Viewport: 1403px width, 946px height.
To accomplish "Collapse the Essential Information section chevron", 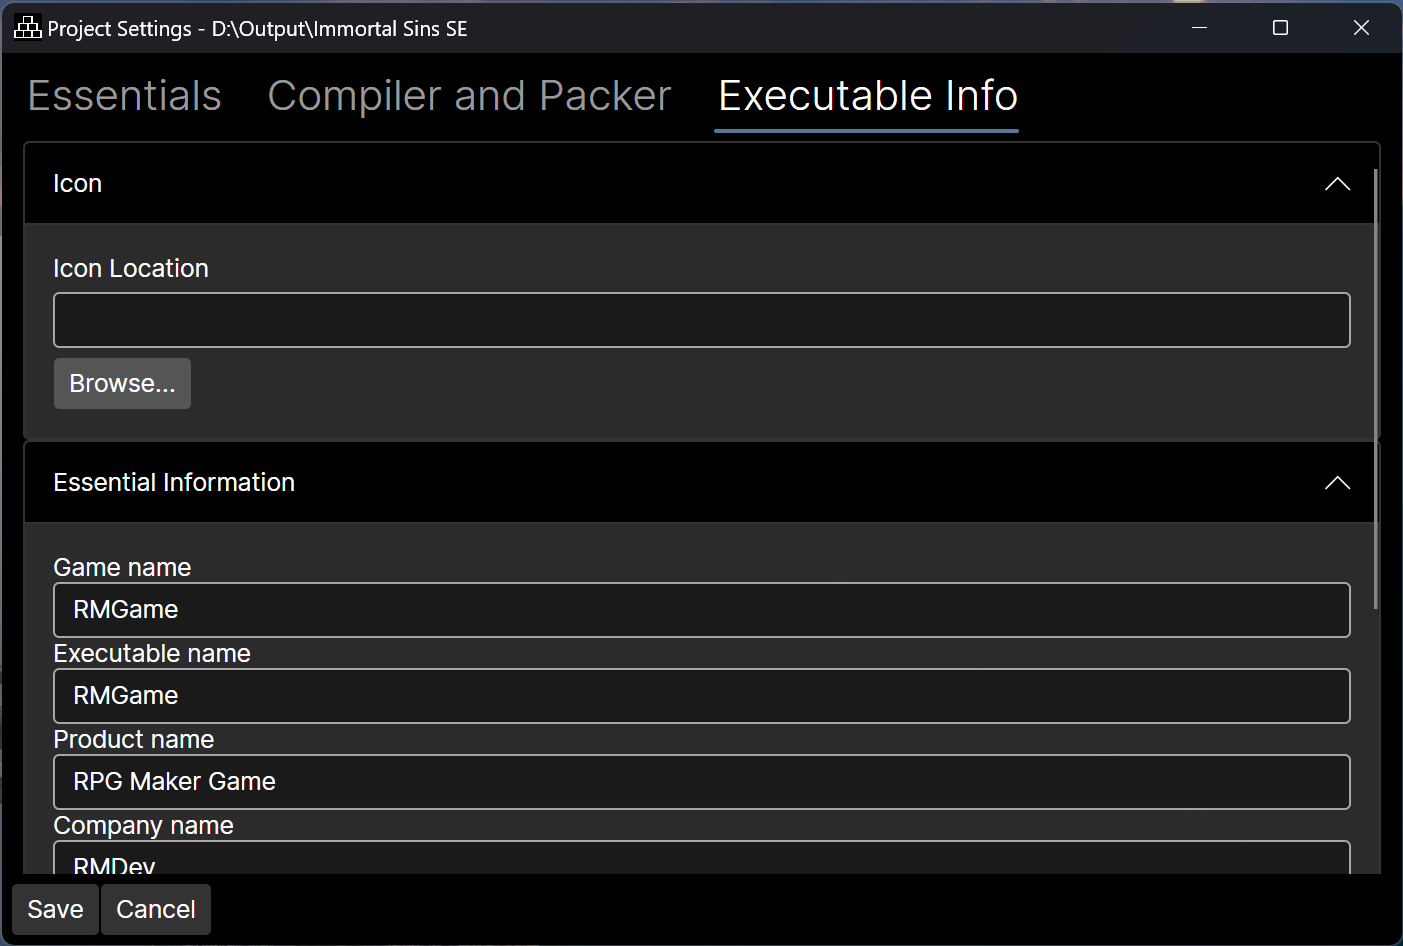I will (x=1337, y=483).
